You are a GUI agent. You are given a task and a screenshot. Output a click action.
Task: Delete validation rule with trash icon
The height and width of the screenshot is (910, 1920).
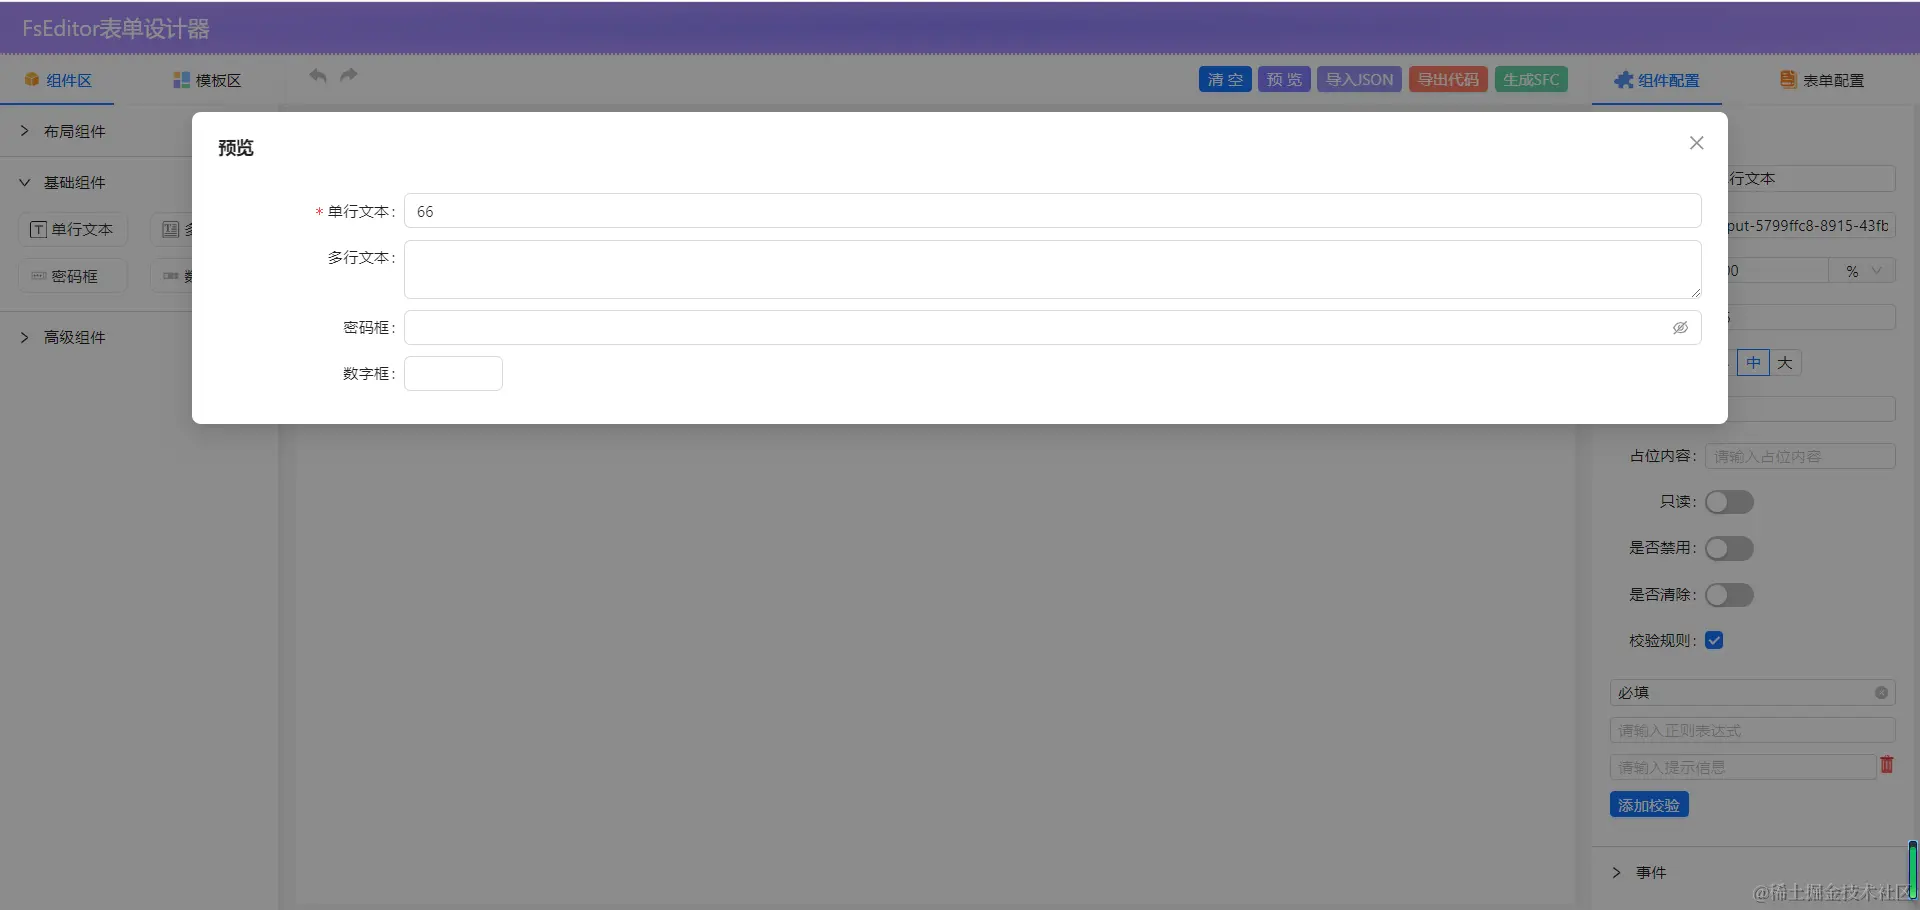[x=1887, y=765]
